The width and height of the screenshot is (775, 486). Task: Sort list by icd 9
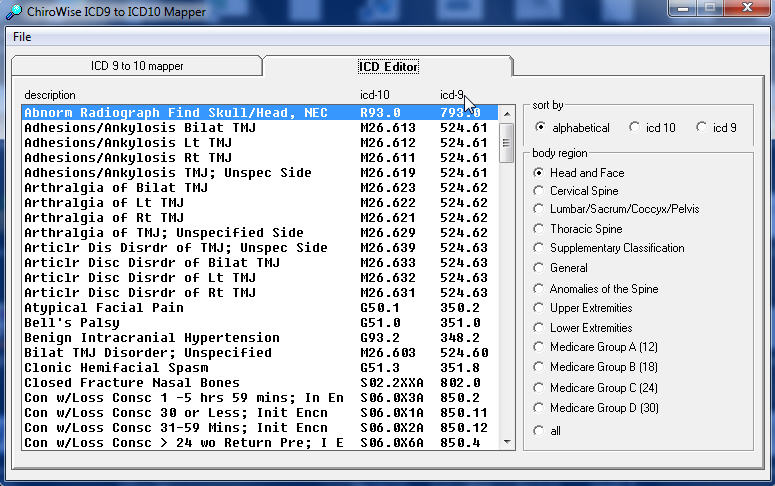pos(716,128)
